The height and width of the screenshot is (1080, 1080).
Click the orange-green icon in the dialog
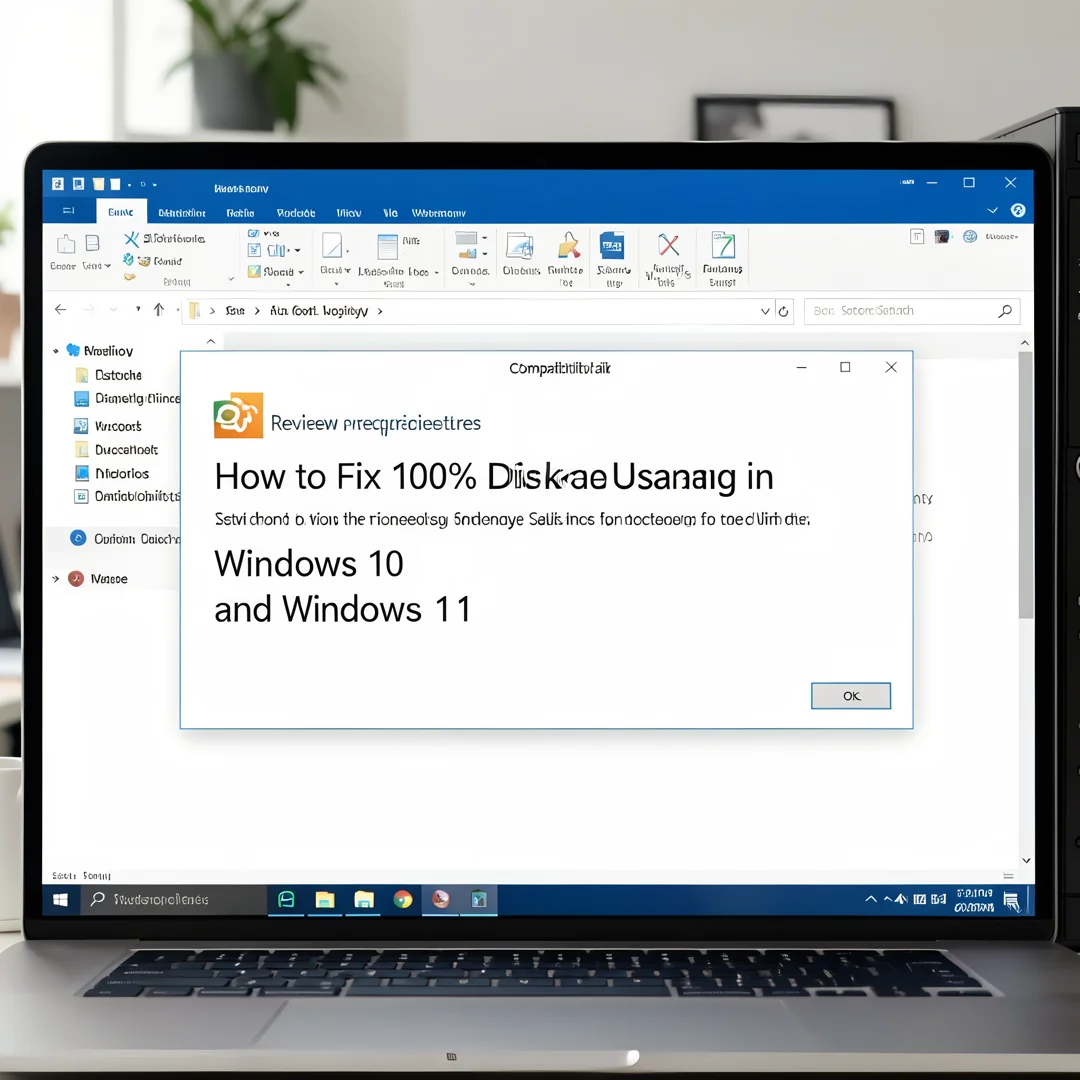click(238, 415)
